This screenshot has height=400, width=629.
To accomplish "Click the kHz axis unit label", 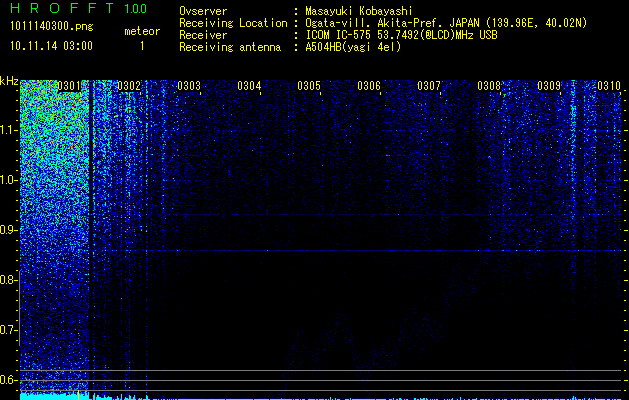I will pos(9,81).
